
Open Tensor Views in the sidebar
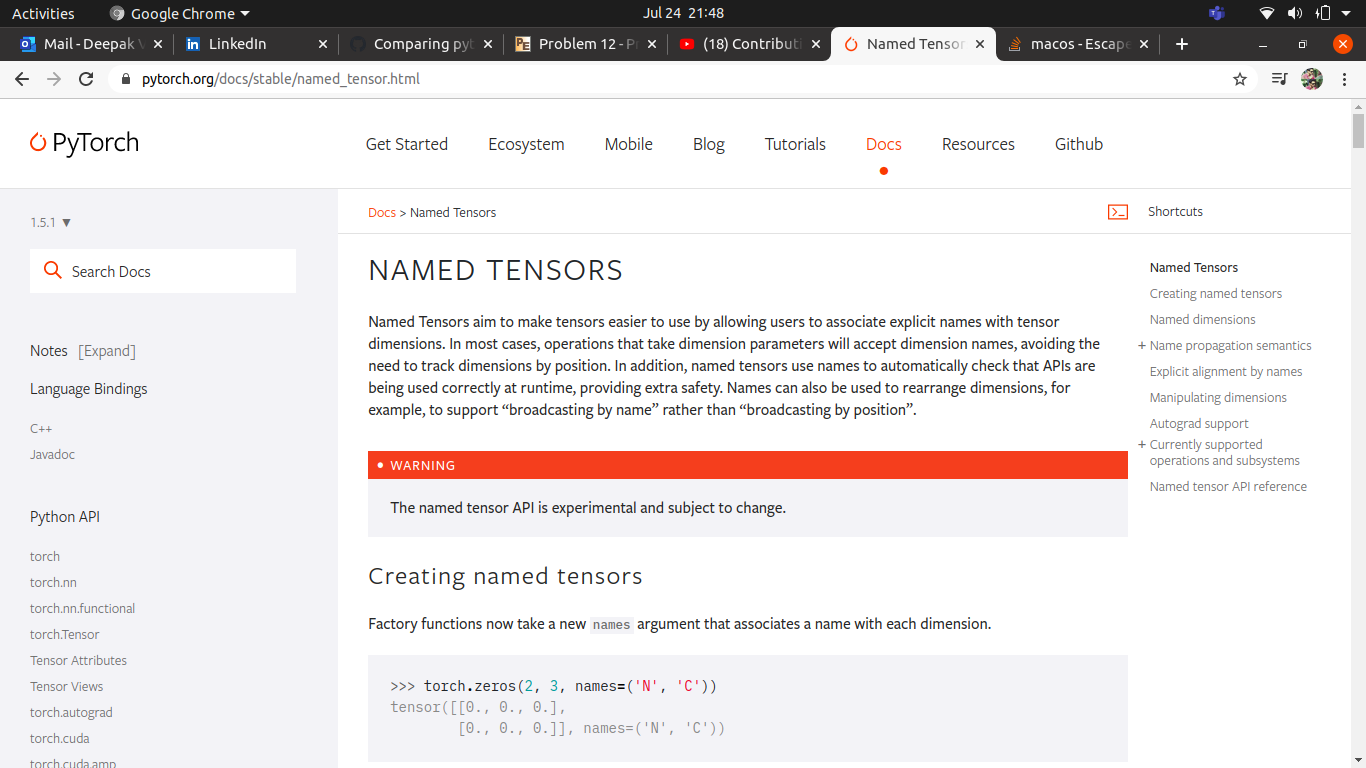(66, 686)
